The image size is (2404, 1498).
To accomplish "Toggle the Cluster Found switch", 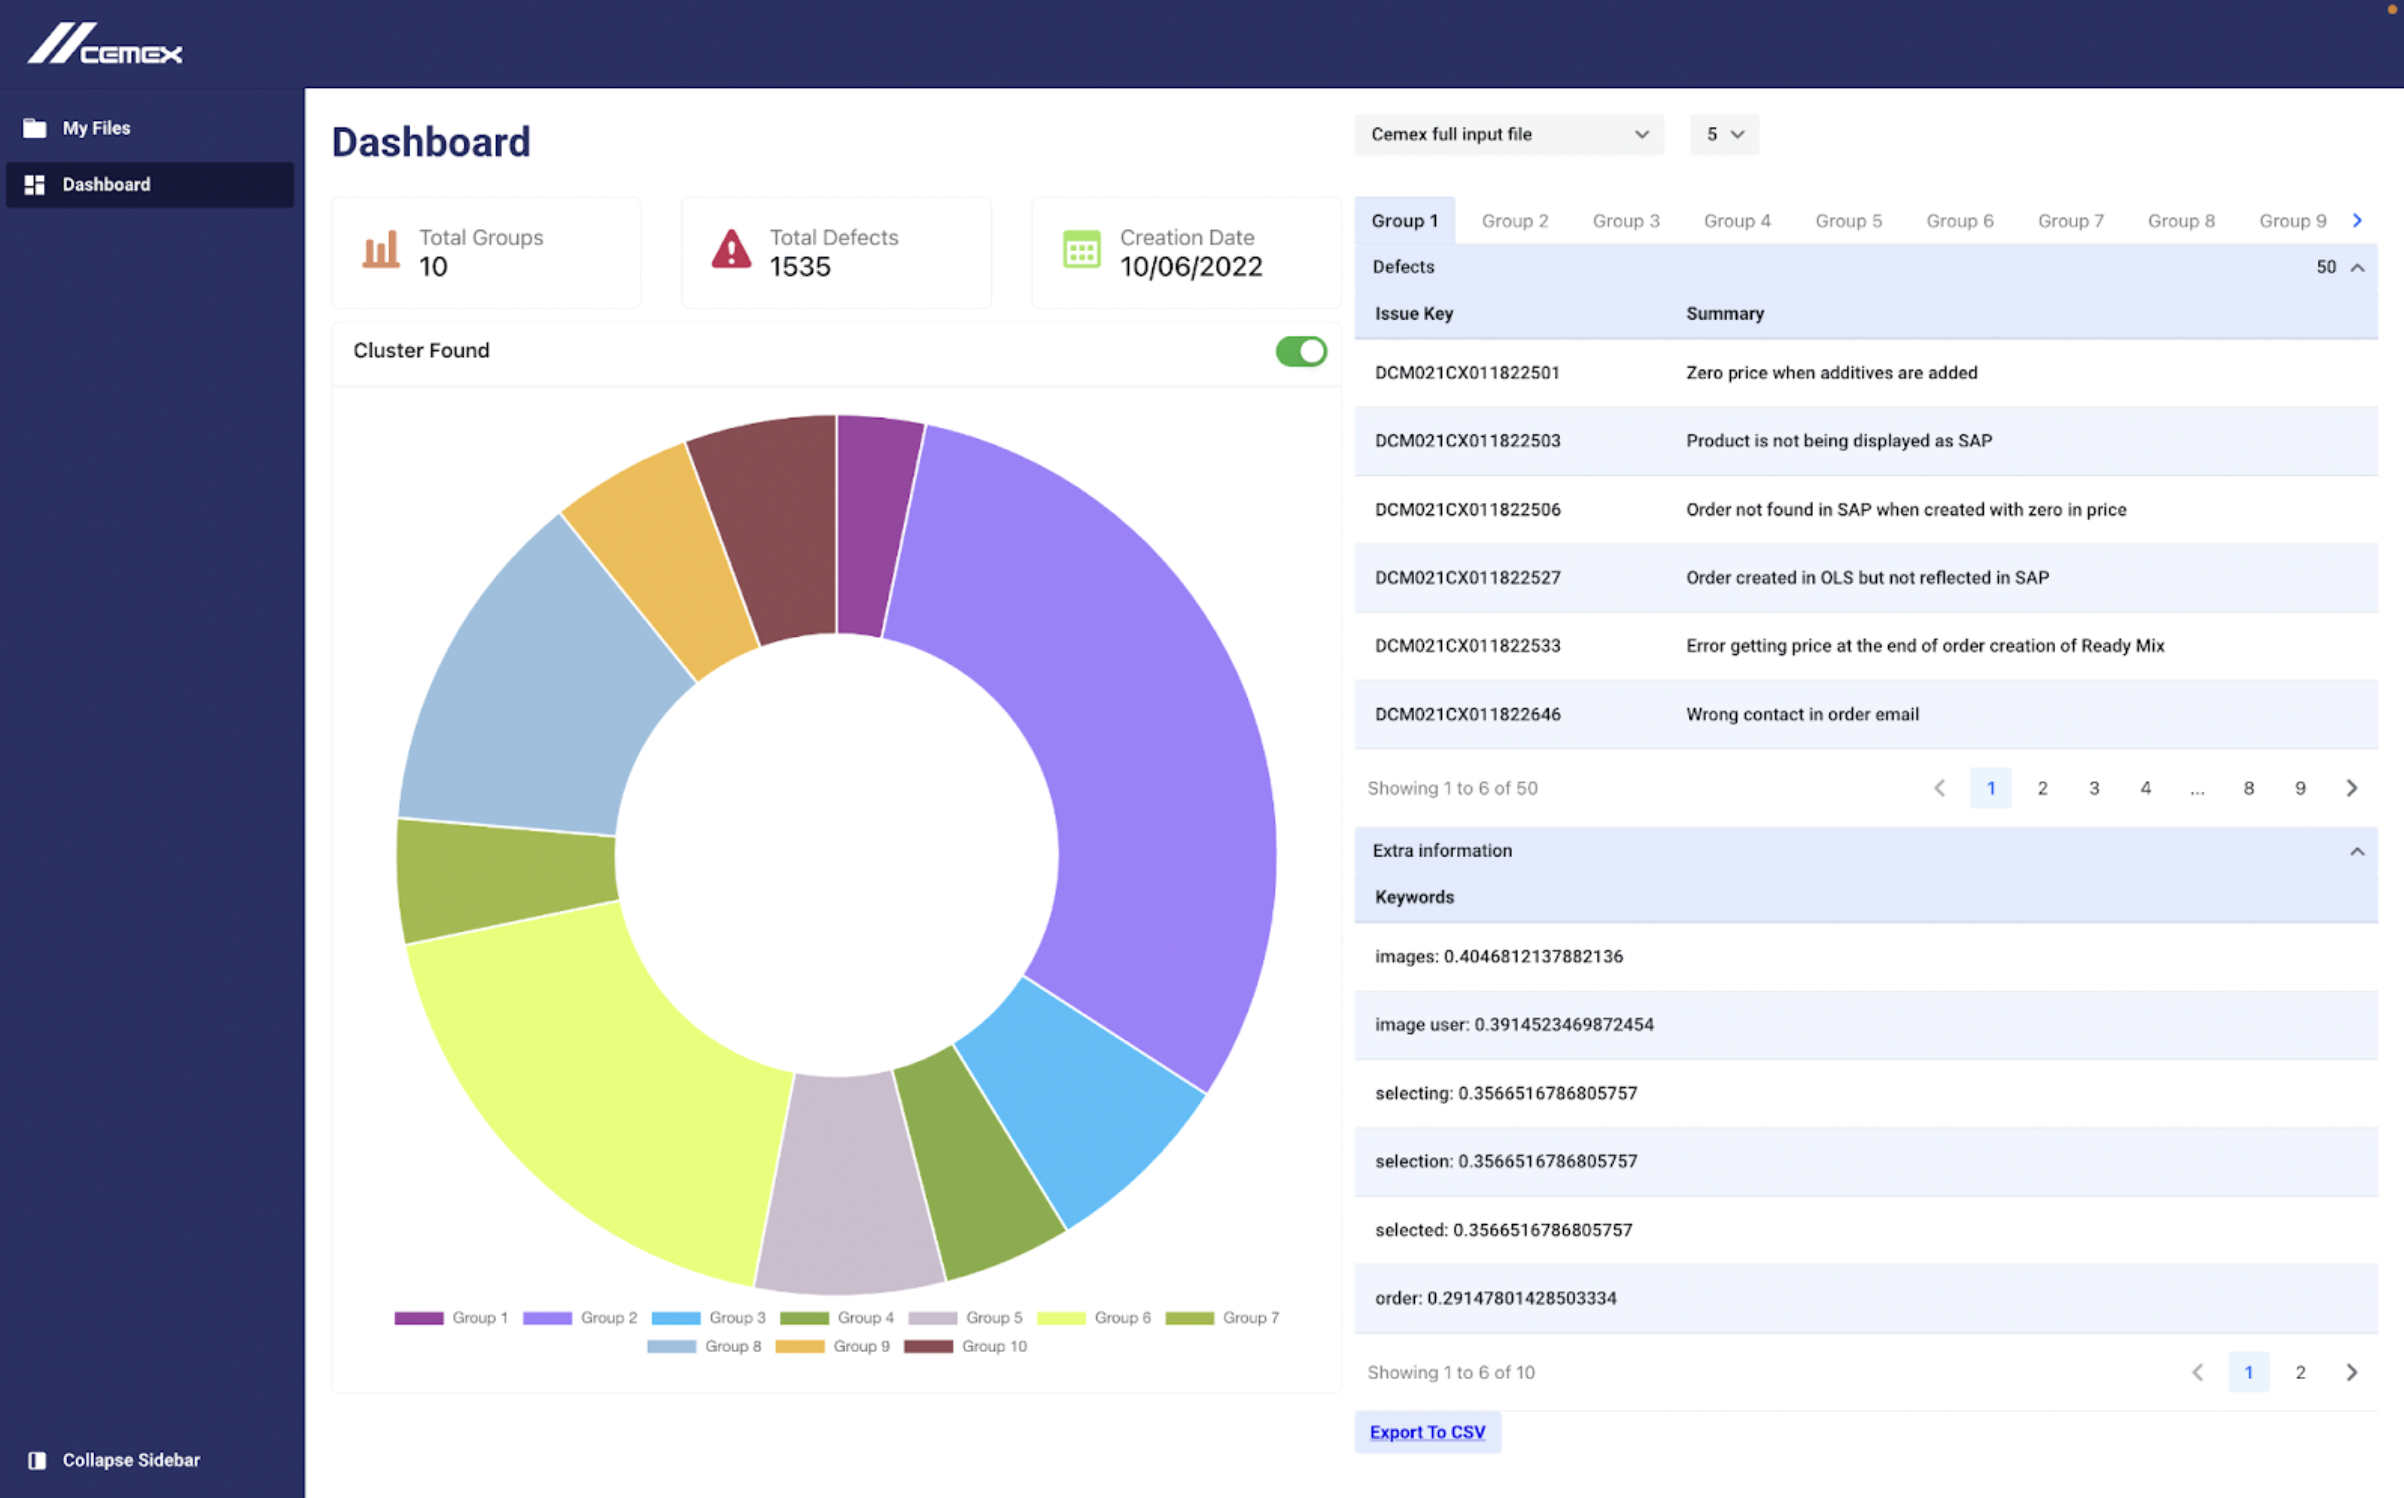I will (x=1301, y=351).
